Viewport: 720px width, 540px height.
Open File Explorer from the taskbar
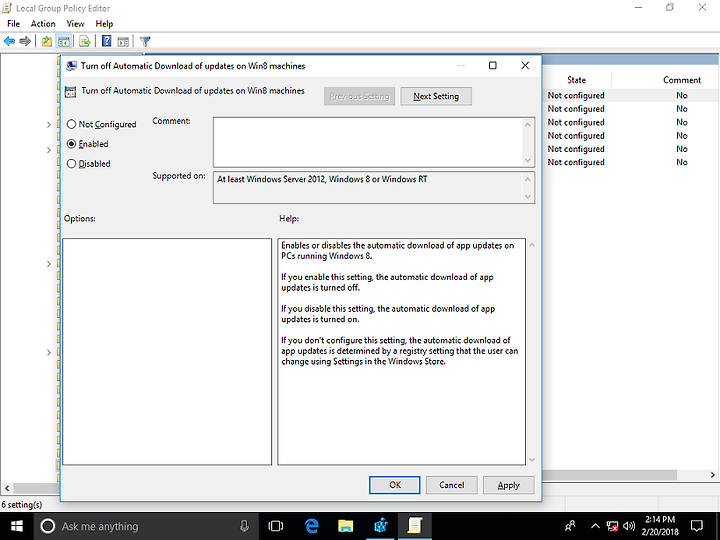[345, 526]
